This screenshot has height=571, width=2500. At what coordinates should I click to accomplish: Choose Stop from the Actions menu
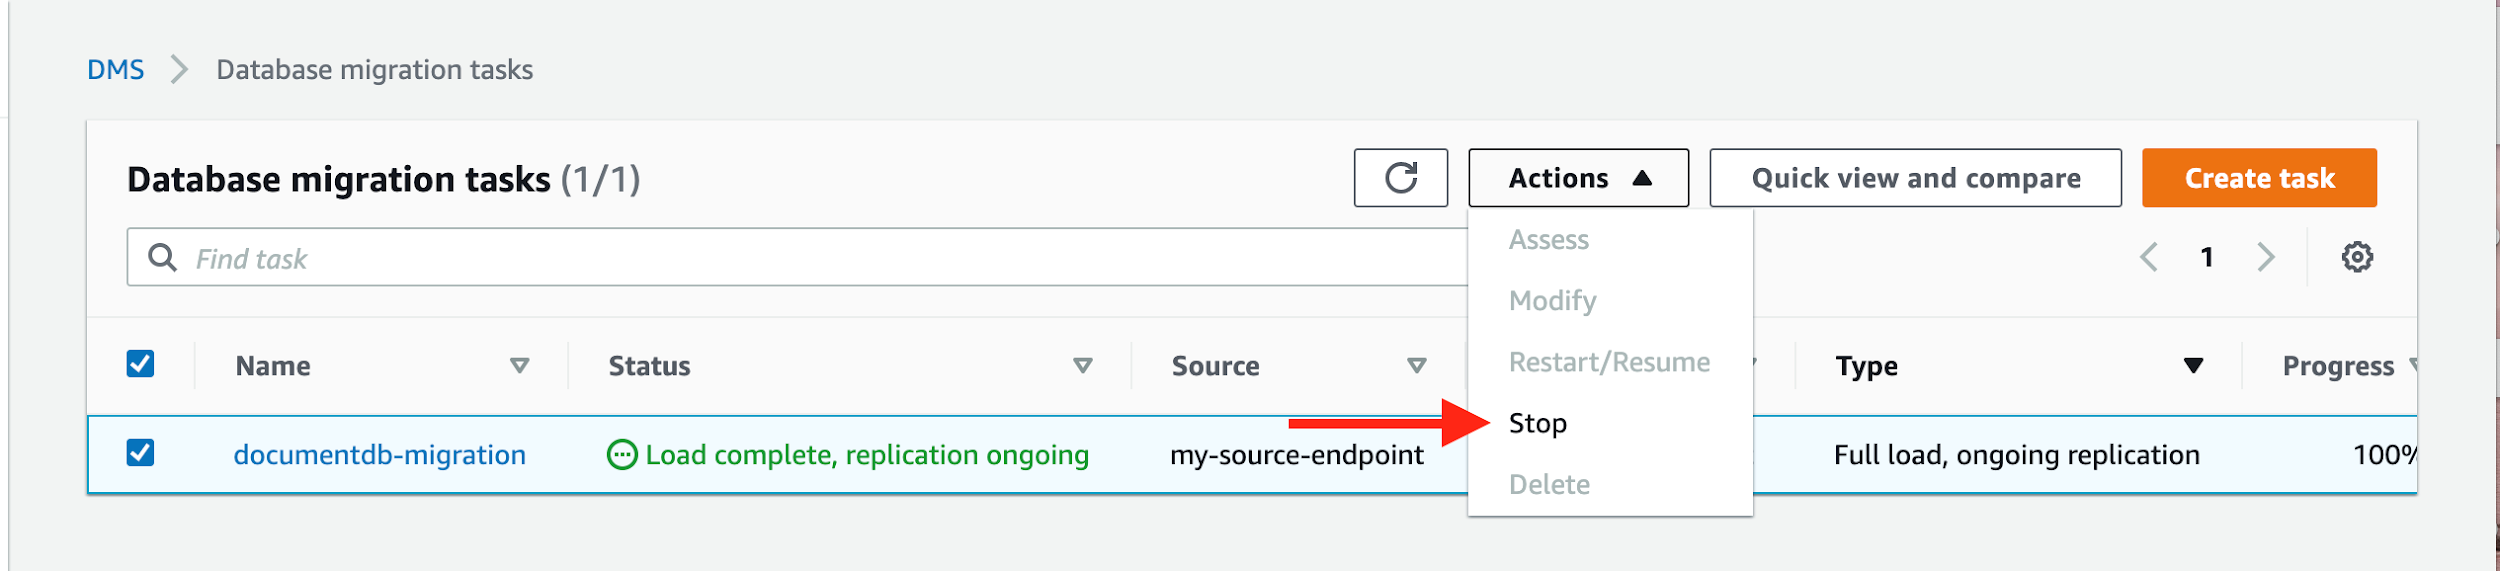coord(1538,424)
